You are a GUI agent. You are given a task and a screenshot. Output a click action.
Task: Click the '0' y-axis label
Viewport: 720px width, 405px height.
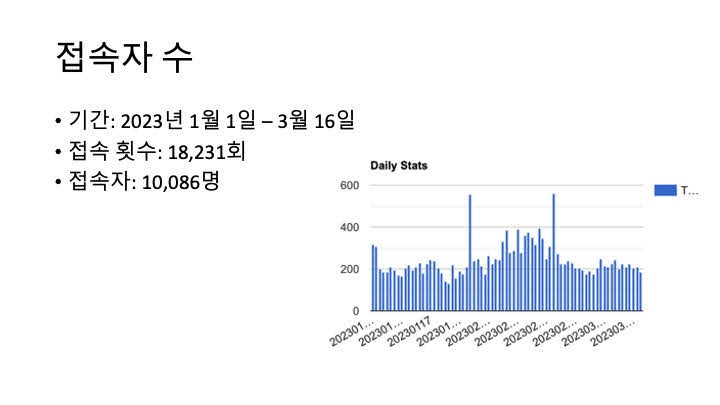tap(356, 312)
